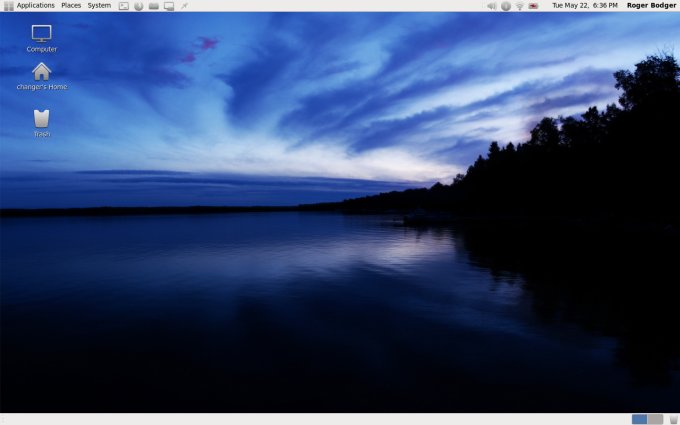Switch to the first workspace in the switcher
The image size is (680, 425).
(639, 419)
